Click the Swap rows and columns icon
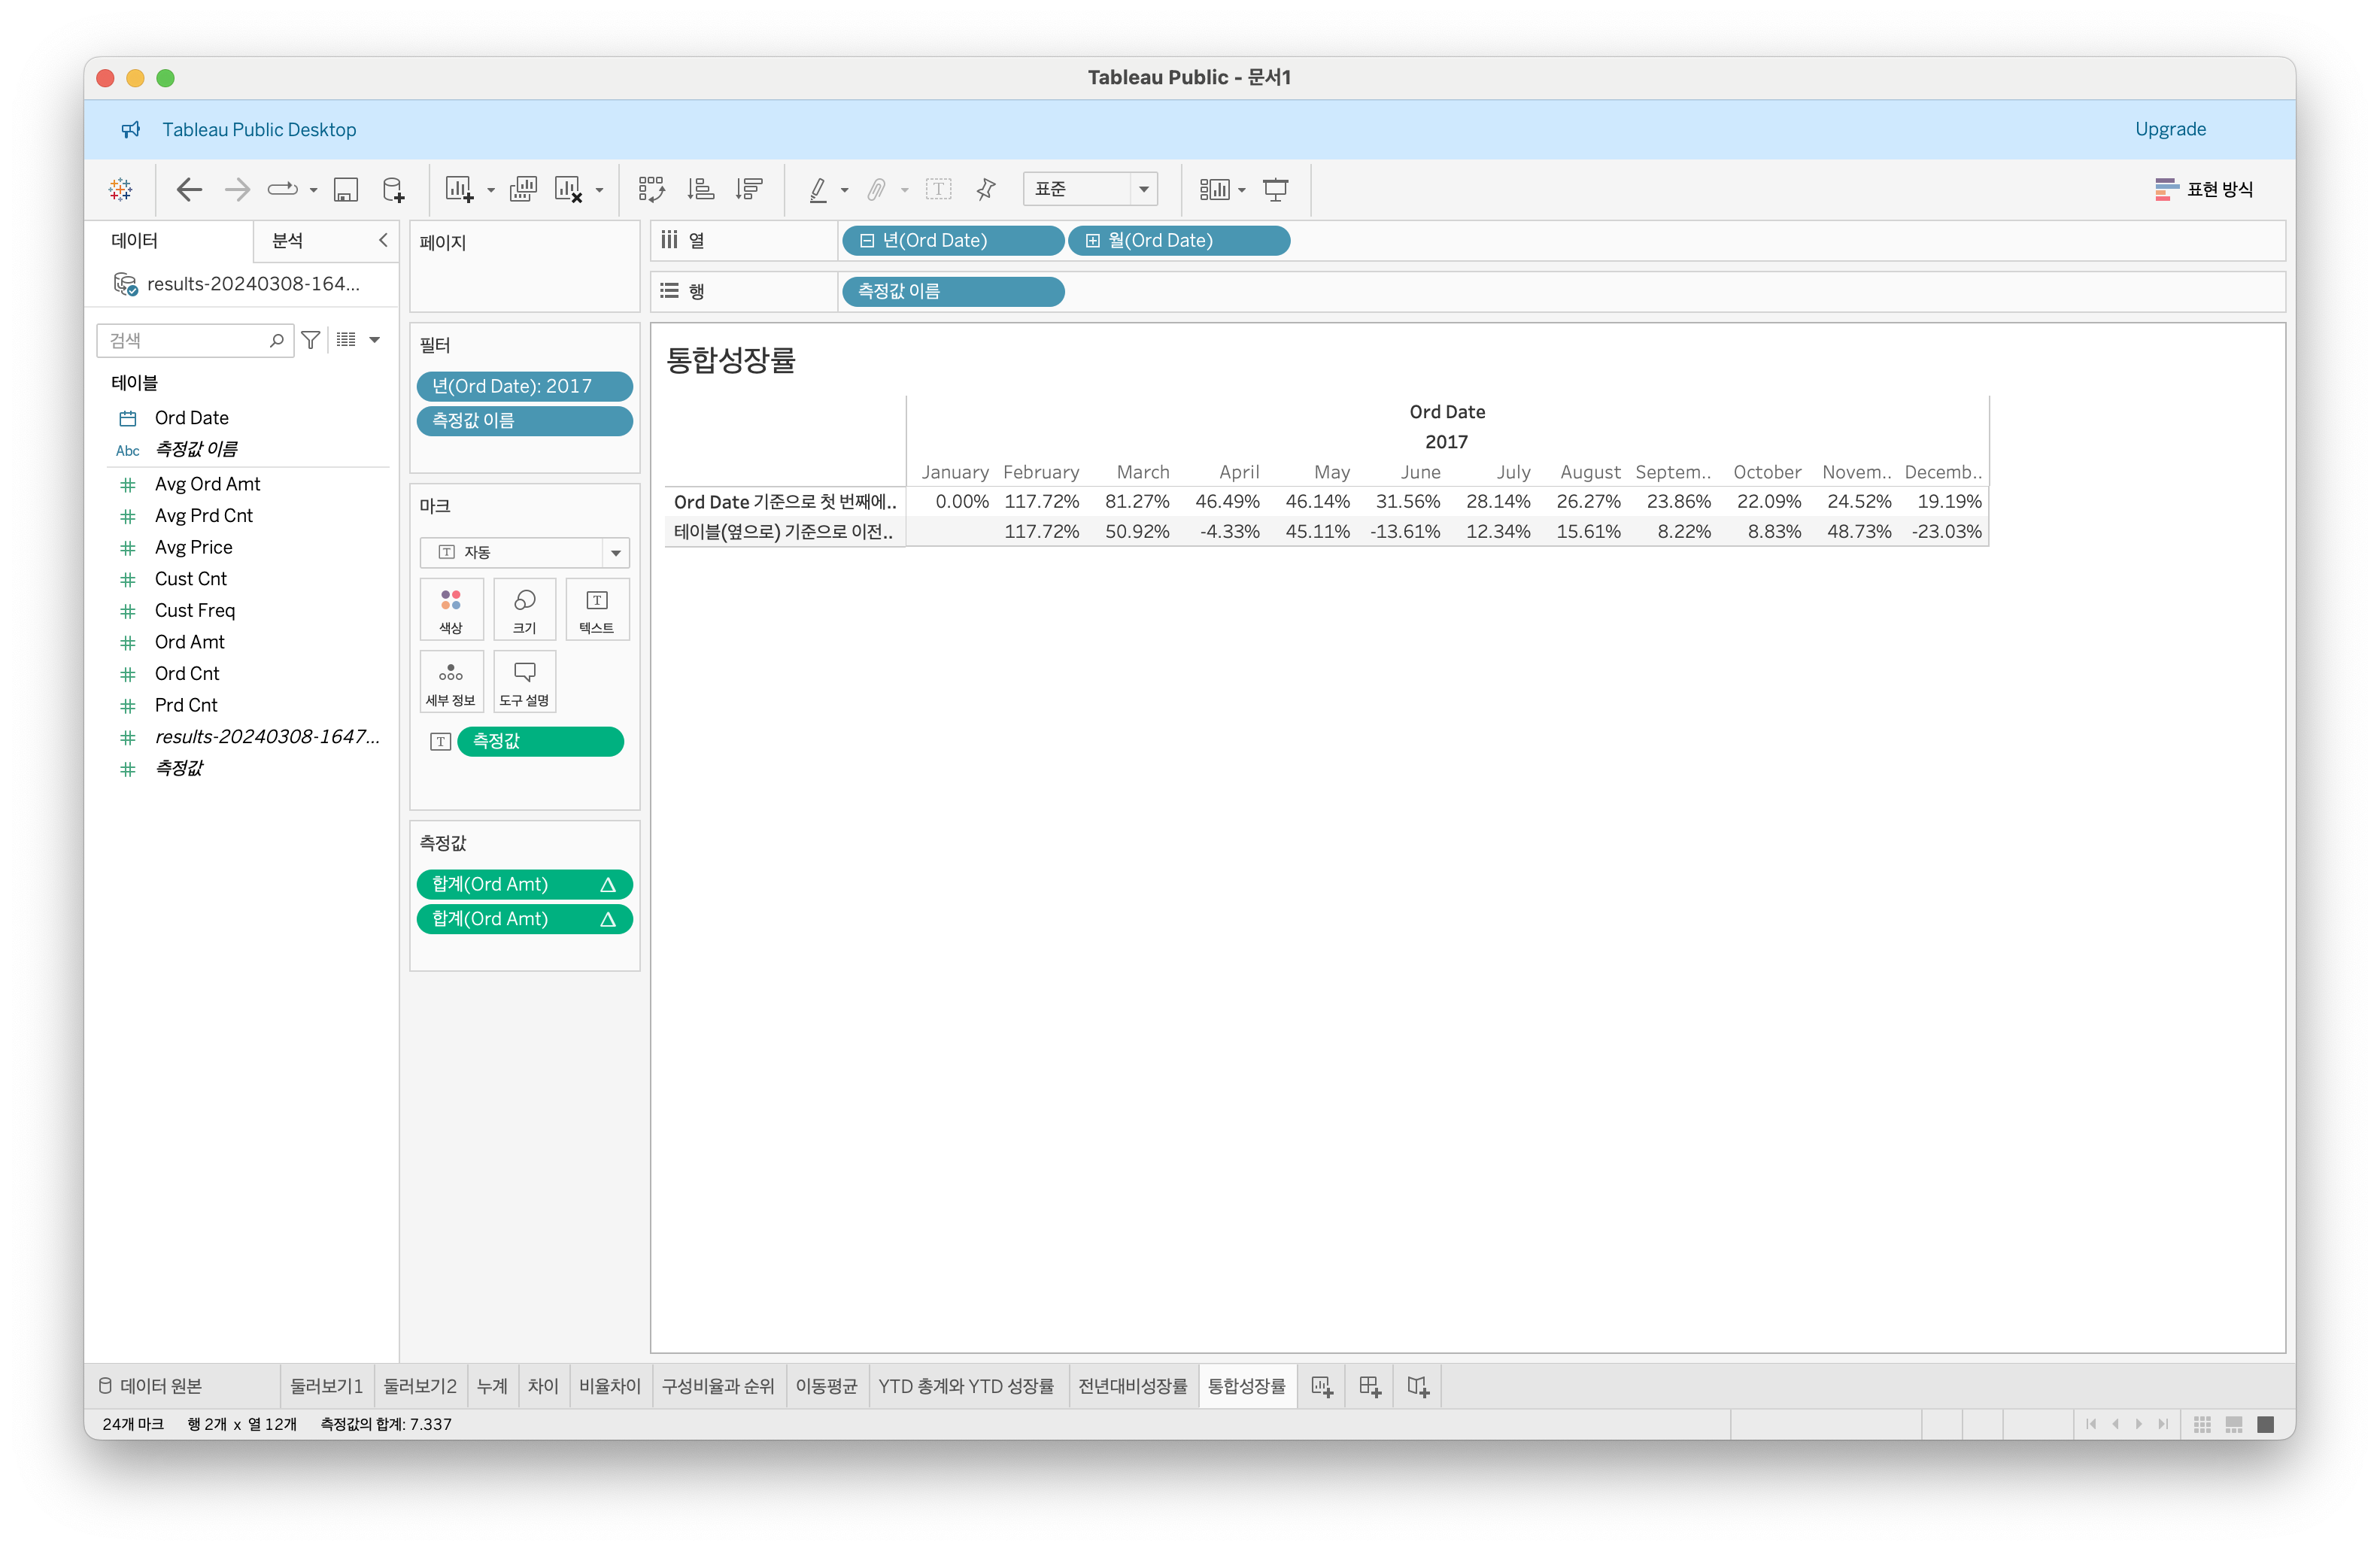The image size is (2380, 1551). [x=652, y=189]
